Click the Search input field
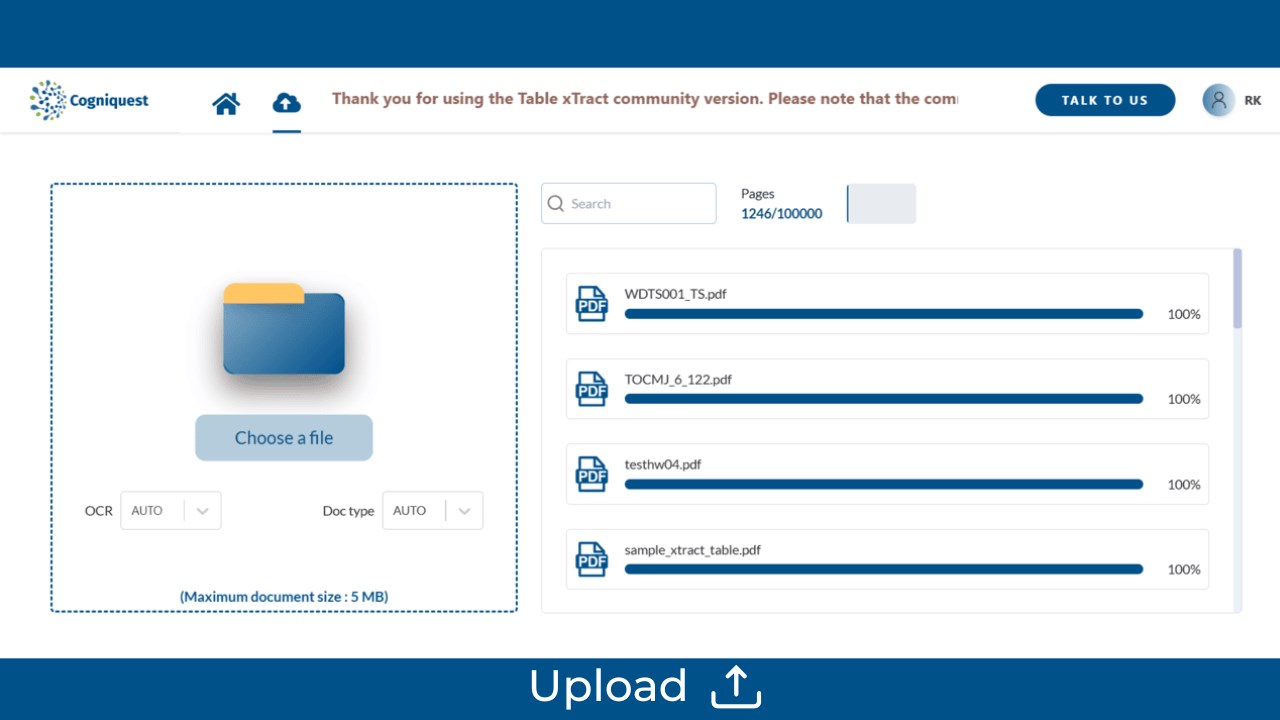 (629, 203)
